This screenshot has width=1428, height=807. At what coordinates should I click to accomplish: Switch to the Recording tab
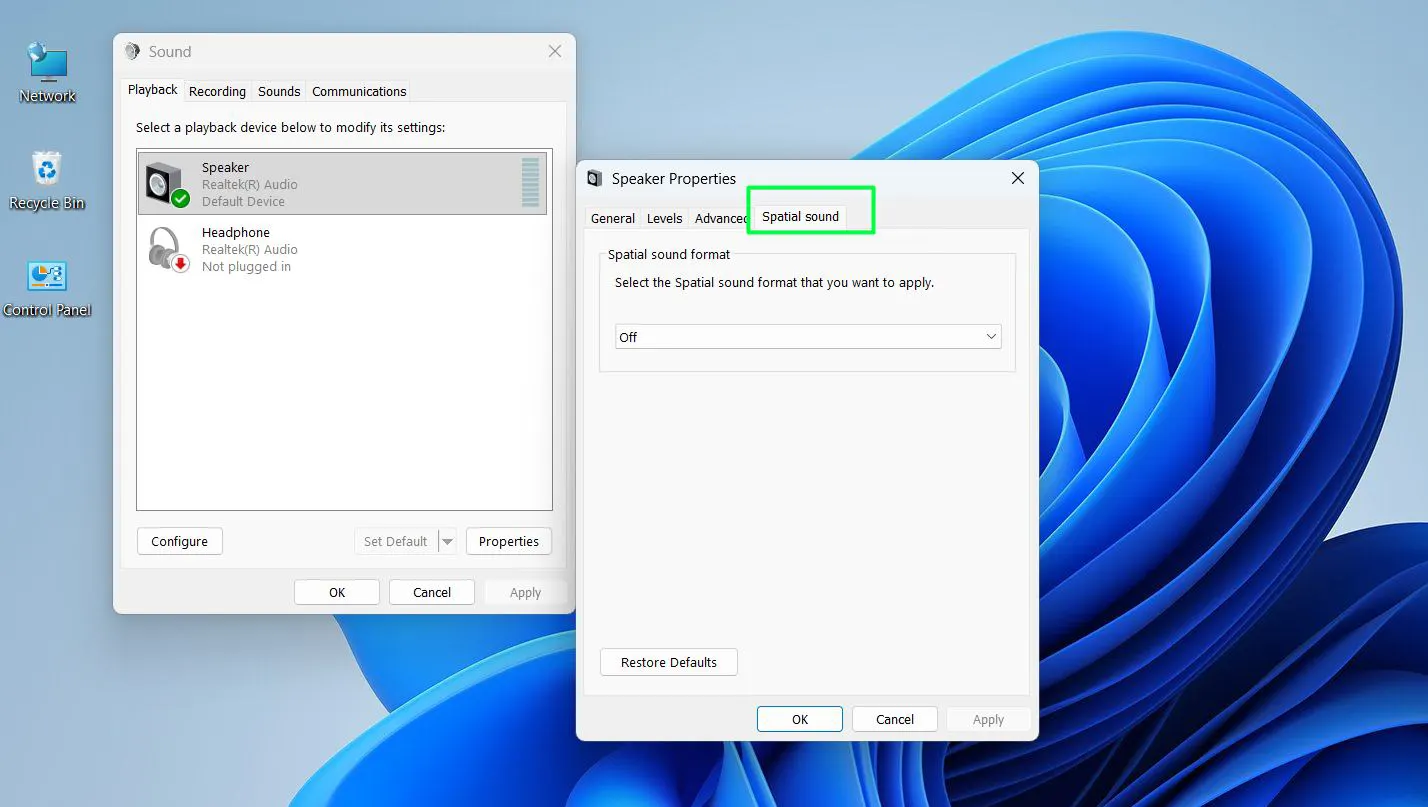click(x=217, y=91)
